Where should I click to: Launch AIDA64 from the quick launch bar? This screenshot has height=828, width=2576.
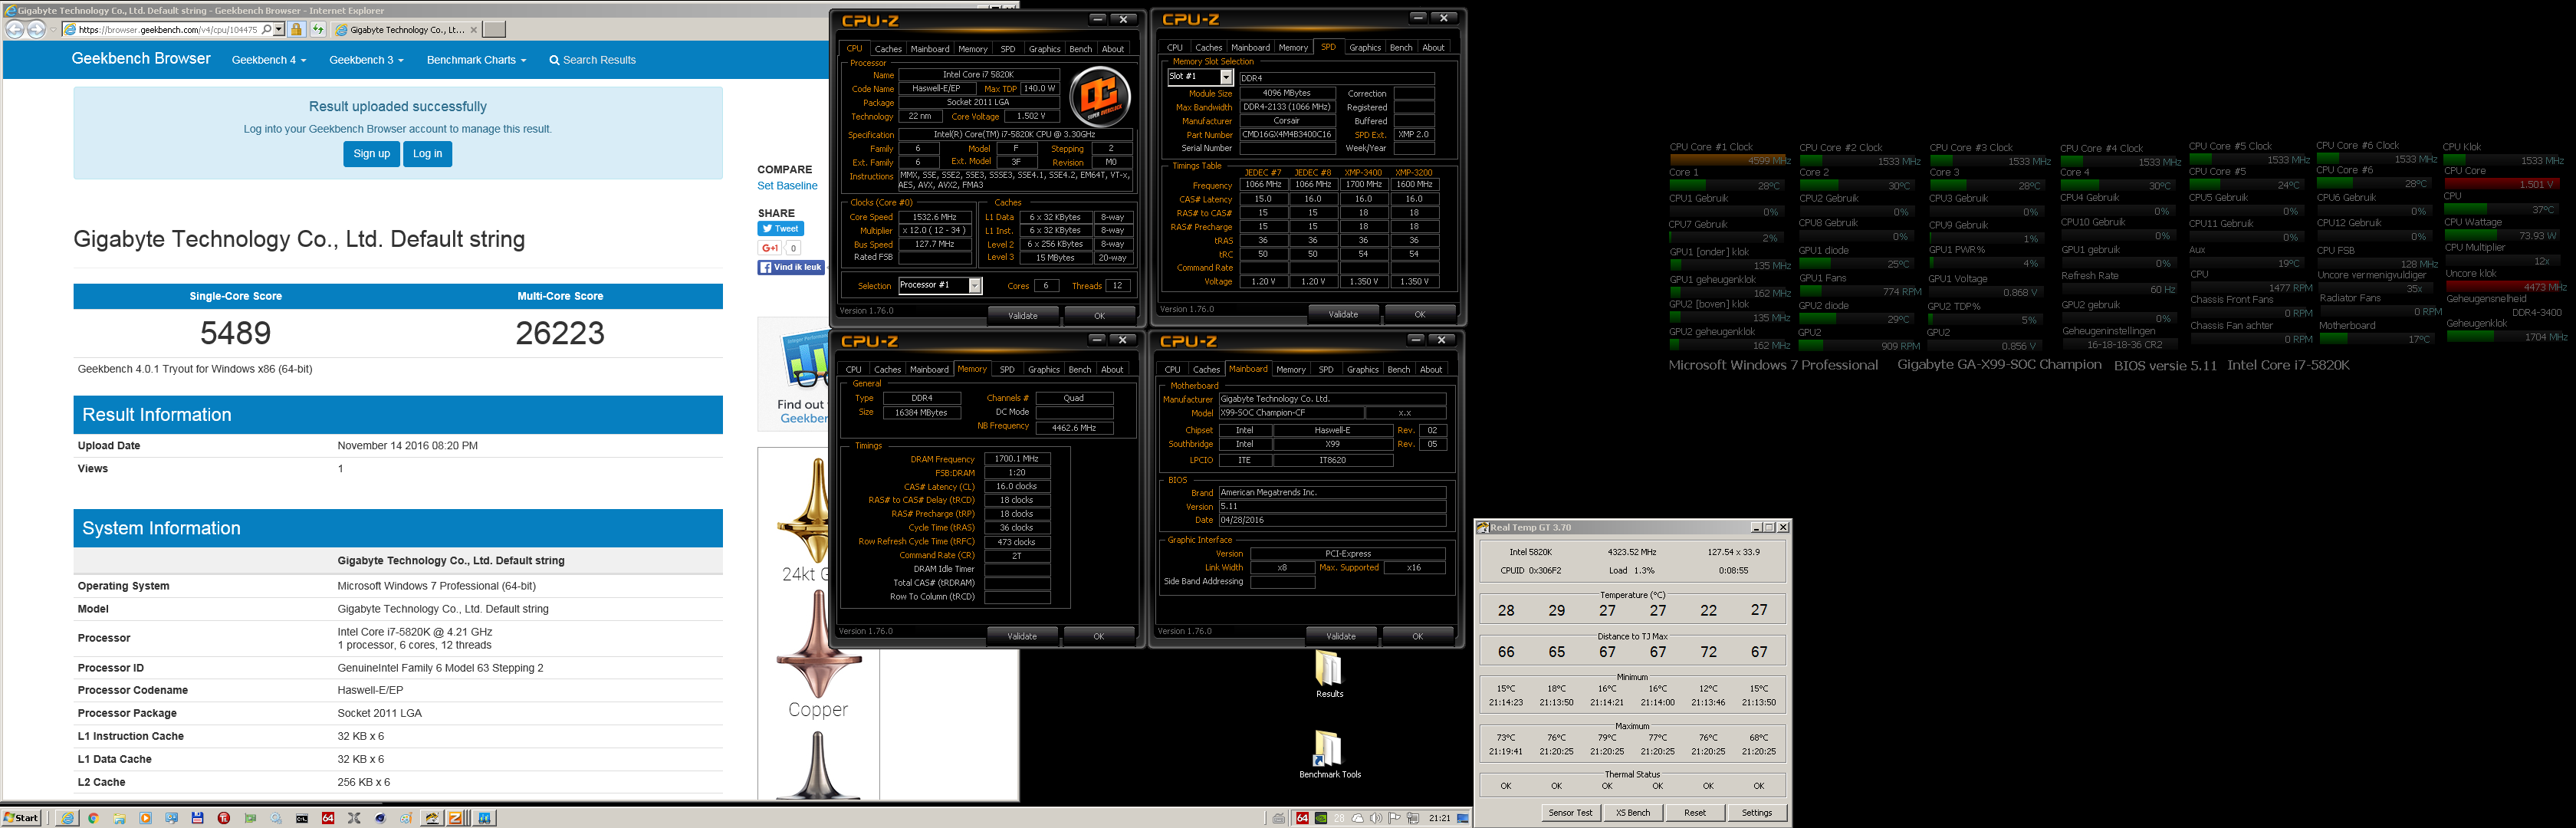tap(328, 818)
